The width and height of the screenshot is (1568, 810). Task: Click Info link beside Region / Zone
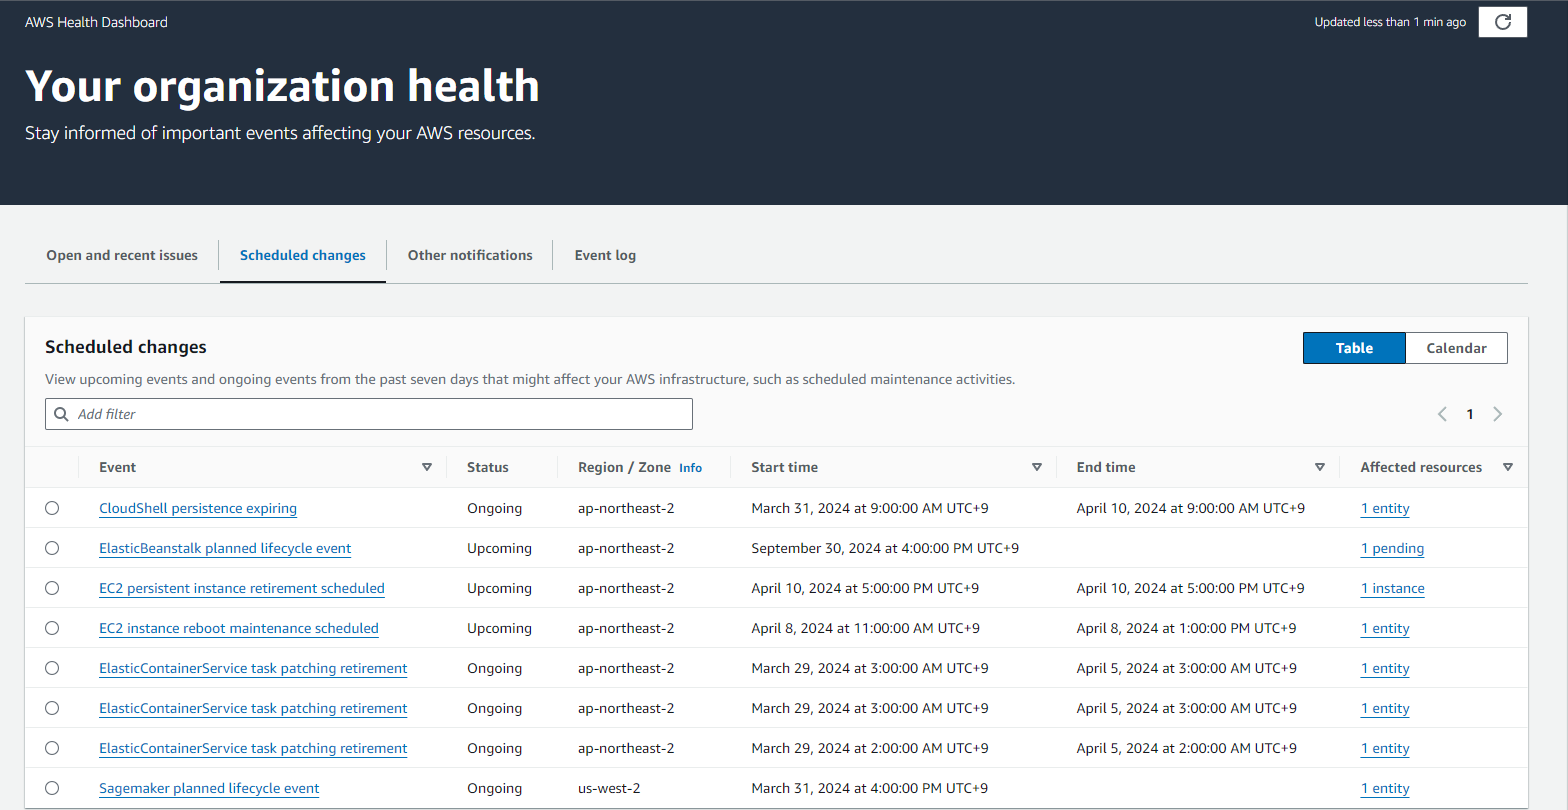click(x=691, y=468)
